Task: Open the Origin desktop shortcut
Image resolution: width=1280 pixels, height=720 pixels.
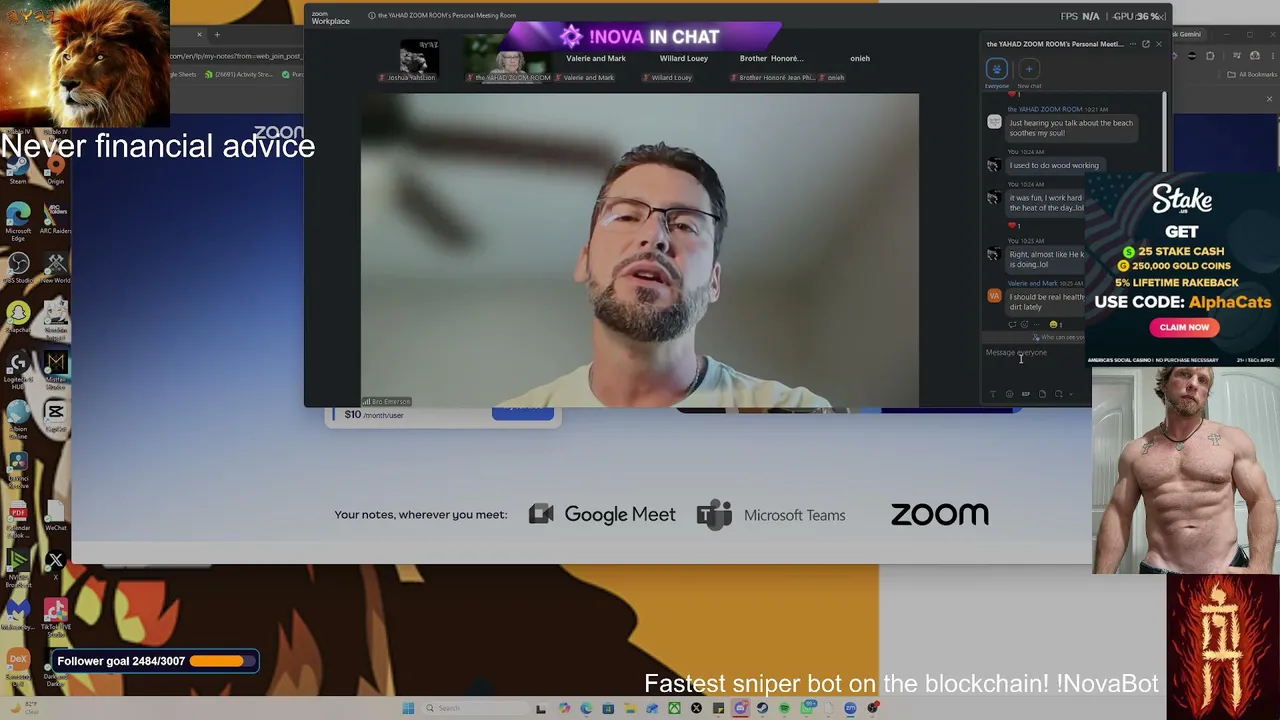Action: [x=55, y=170]
